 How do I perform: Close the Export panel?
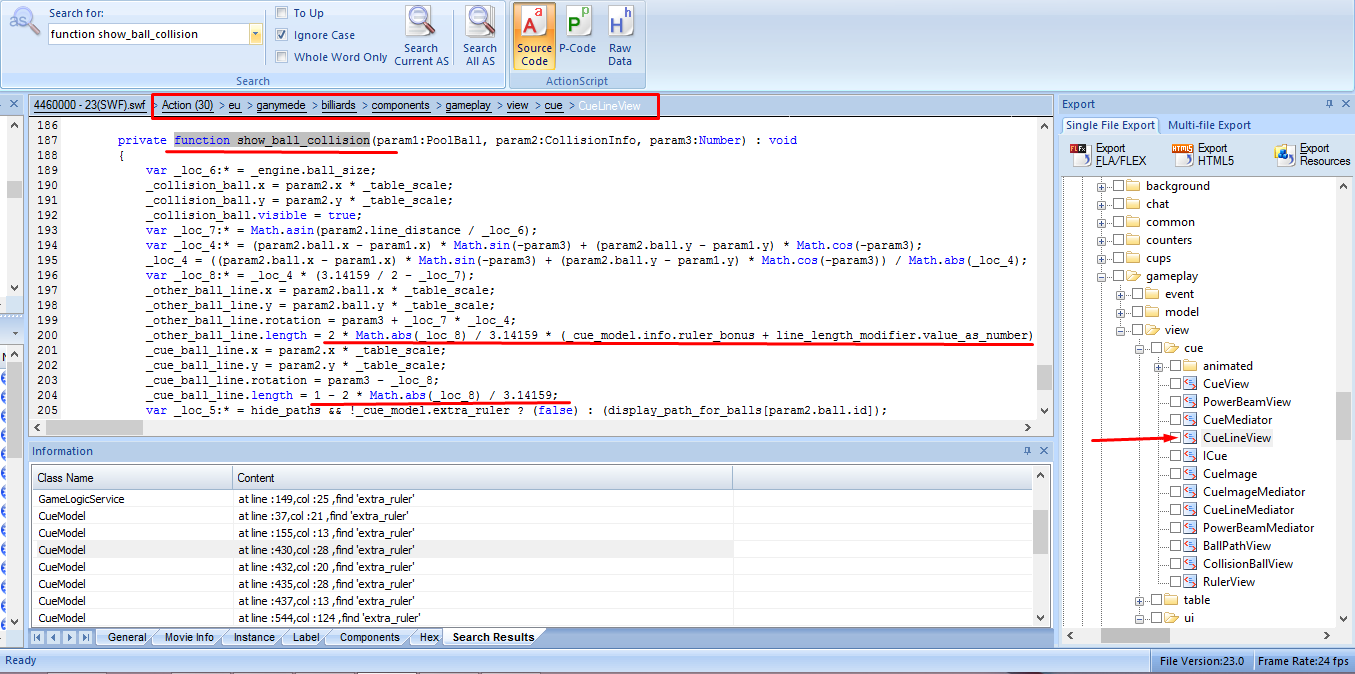pos(1344,104)
